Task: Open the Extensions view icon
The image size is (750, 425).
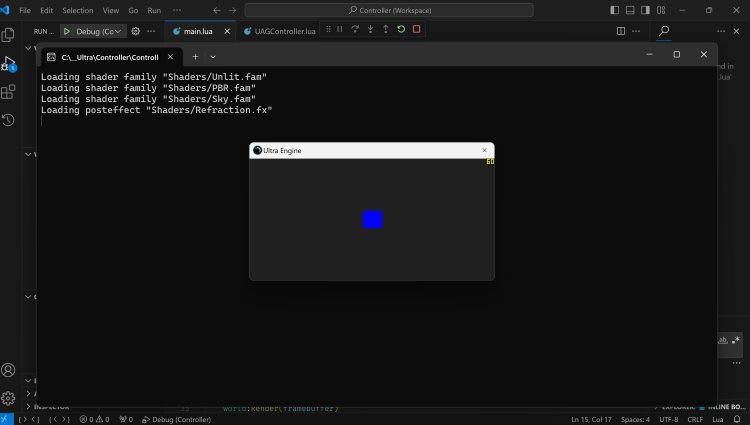Action: 8,92
